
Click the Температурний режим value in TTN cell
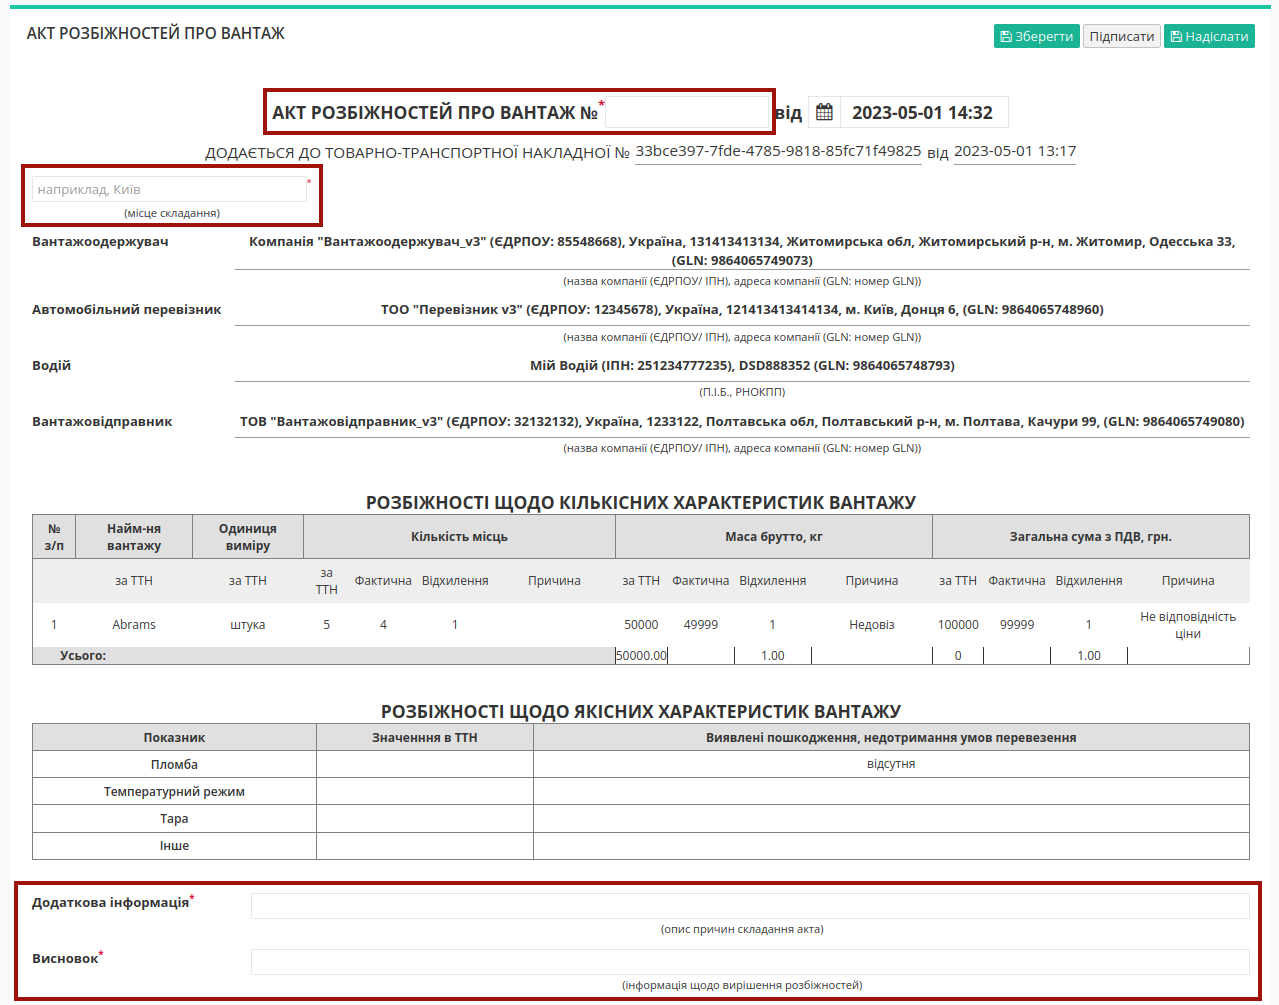pos(425,791)
